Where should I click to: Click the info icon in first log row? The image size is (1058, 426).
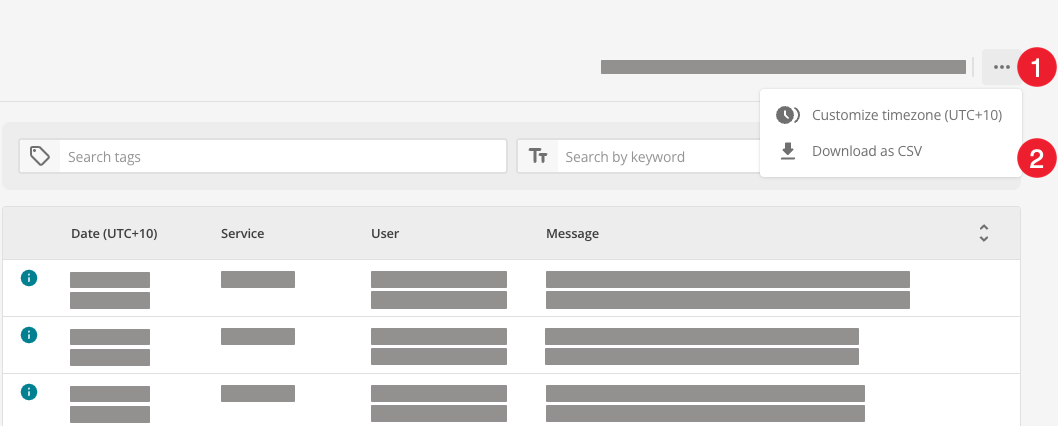tap(29, 277)
